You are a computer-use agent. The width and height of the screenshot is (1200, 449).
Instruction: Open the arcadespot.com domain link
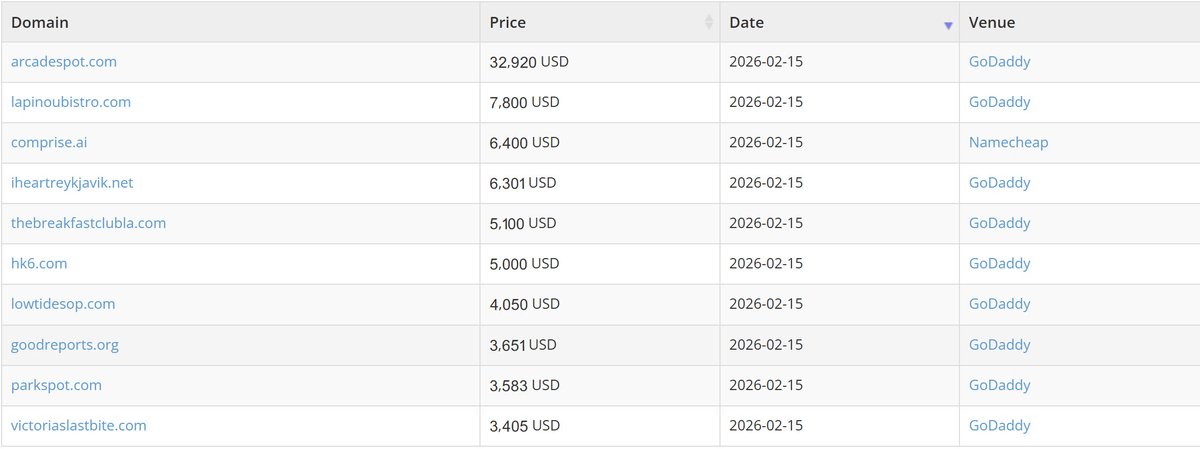pyautogui.click(x=64, y=62)
